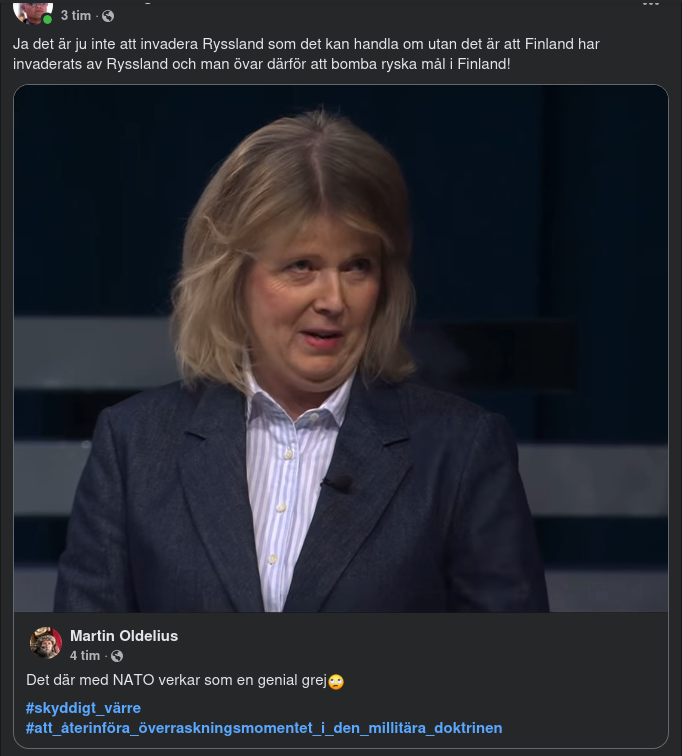Click the globe icon beside "4 tim"

tap(117, 656)
